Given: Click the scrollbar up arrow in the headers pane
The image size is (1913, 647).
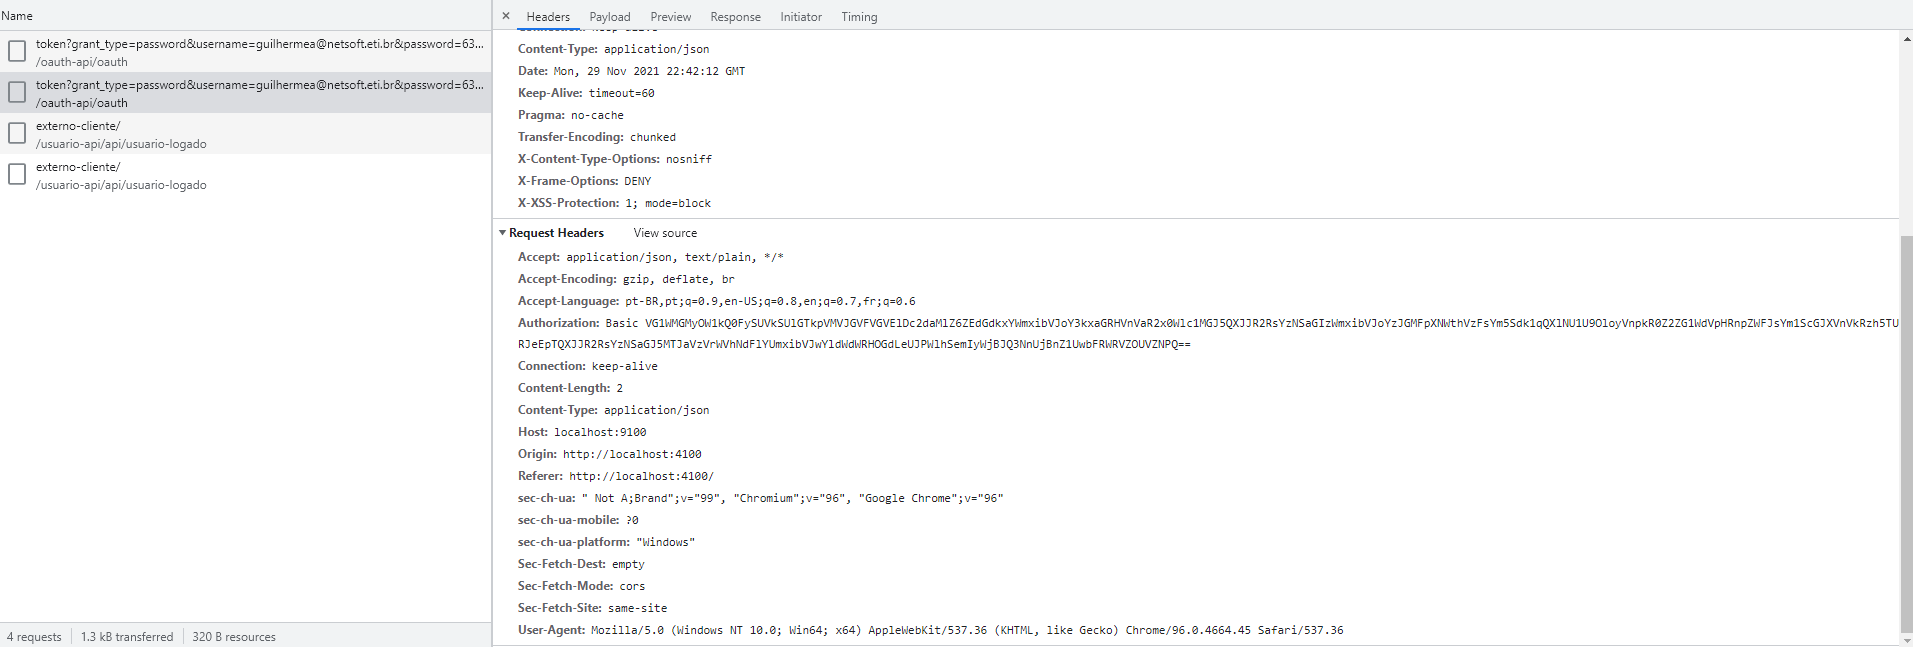Looking at the screenshot, I should 1906,38.
